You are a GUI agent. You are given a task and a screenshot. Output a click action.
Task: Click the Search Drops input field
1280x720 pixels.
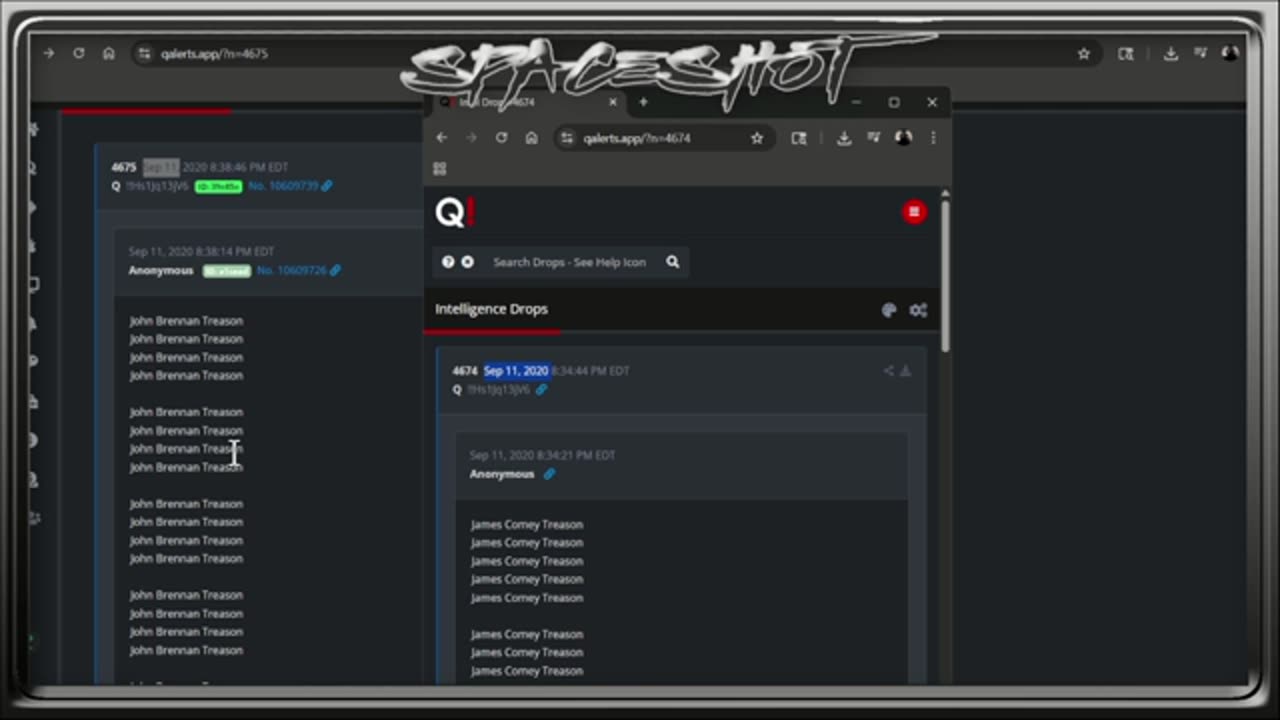click(x=570, y=262)
